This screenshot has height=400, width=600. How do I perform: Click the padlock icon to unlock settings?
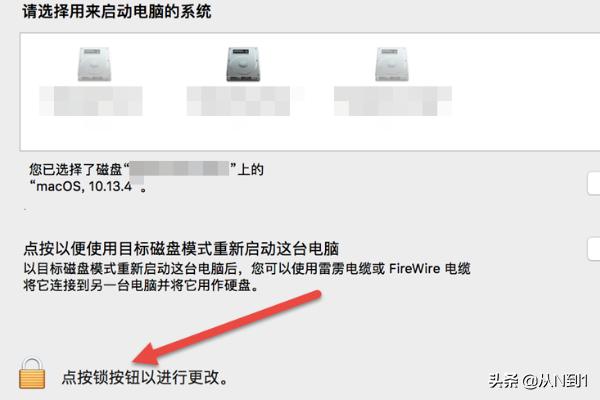[32, 373]
